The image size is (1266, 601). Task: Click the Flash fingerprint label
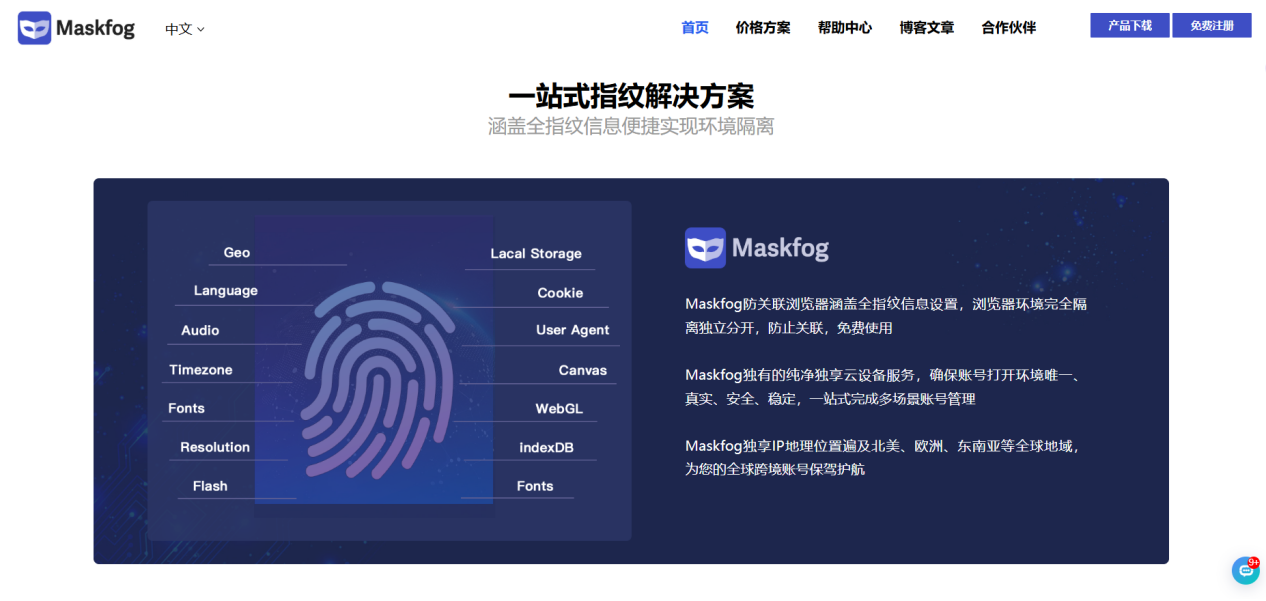pos(210,487)
